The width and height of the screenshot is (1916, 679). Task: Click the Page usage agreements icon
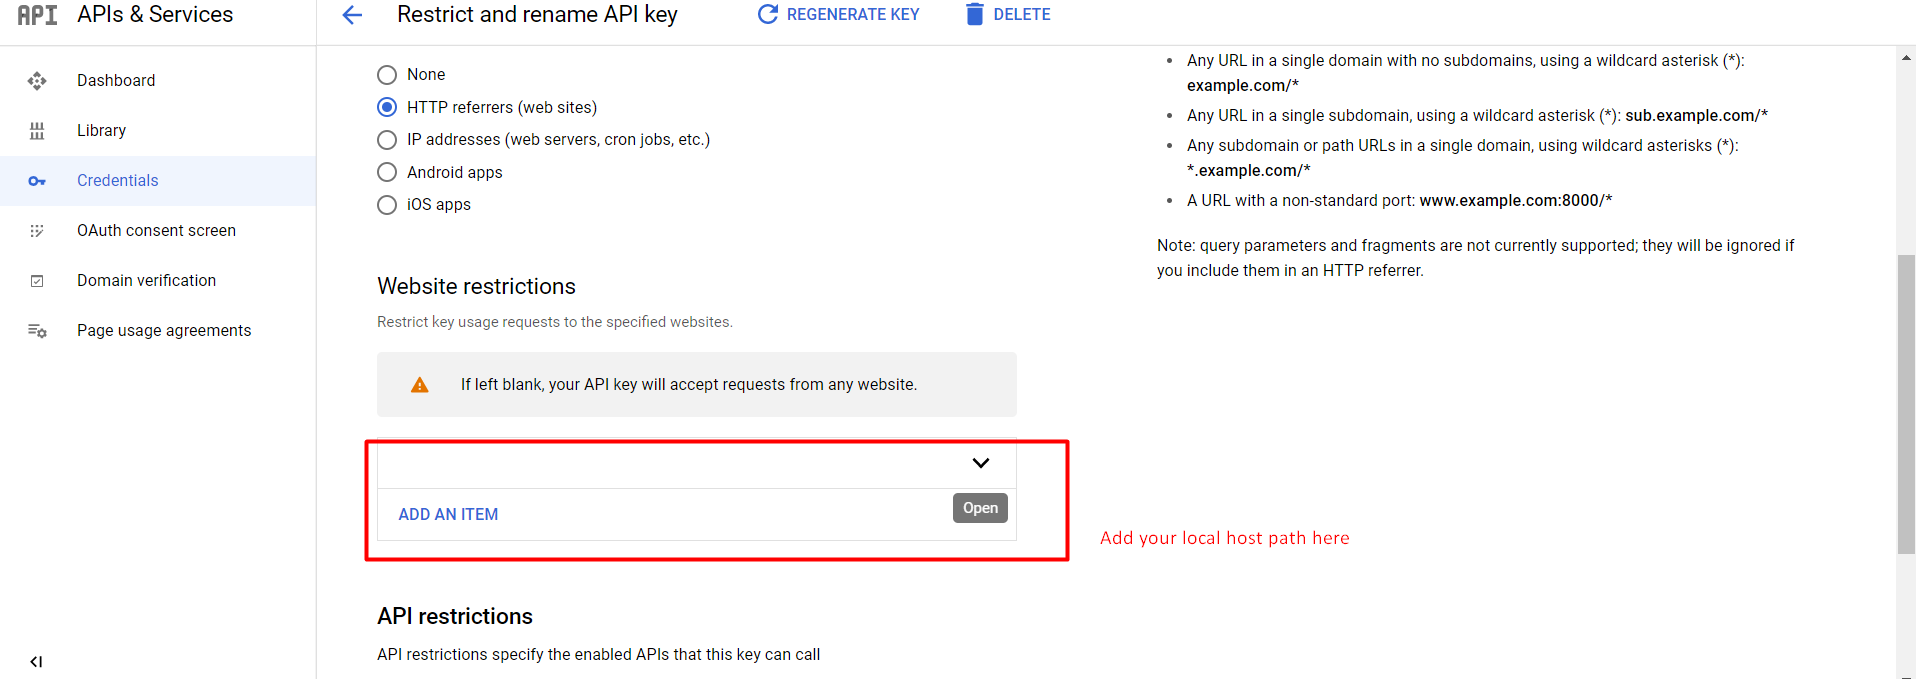[x=37, y=330]
